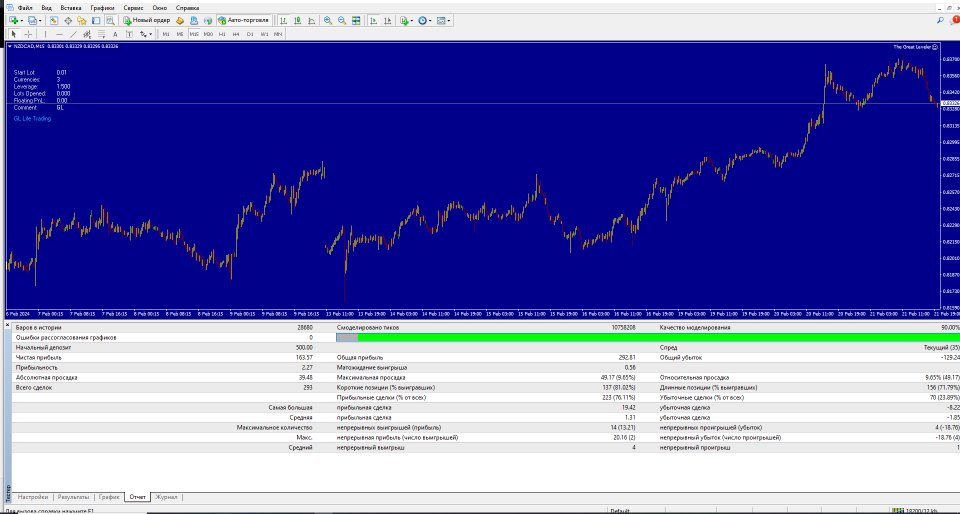
Task: Select the Trendline drawing tool
Action: [73, 34]
